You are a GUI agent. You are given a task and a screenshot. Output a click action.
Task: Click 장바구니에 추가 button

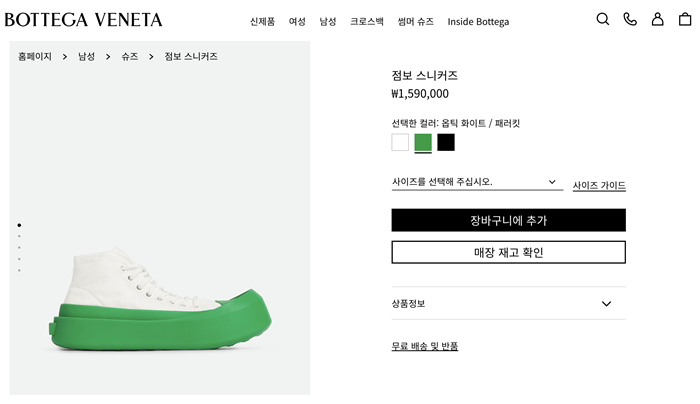coord(508,220)
